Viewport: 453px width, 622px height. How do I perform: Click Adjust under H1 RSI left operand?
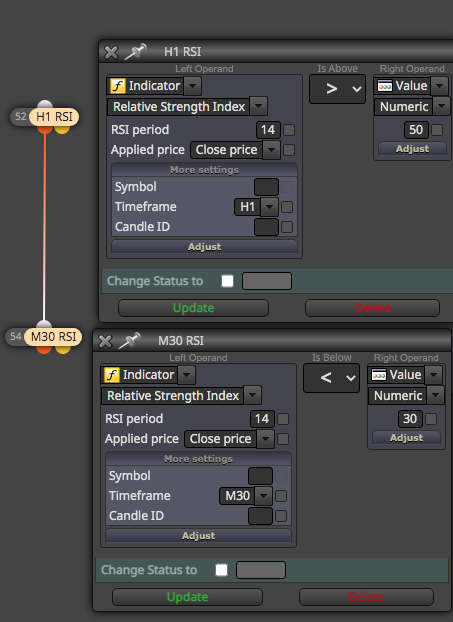(204, 247)
